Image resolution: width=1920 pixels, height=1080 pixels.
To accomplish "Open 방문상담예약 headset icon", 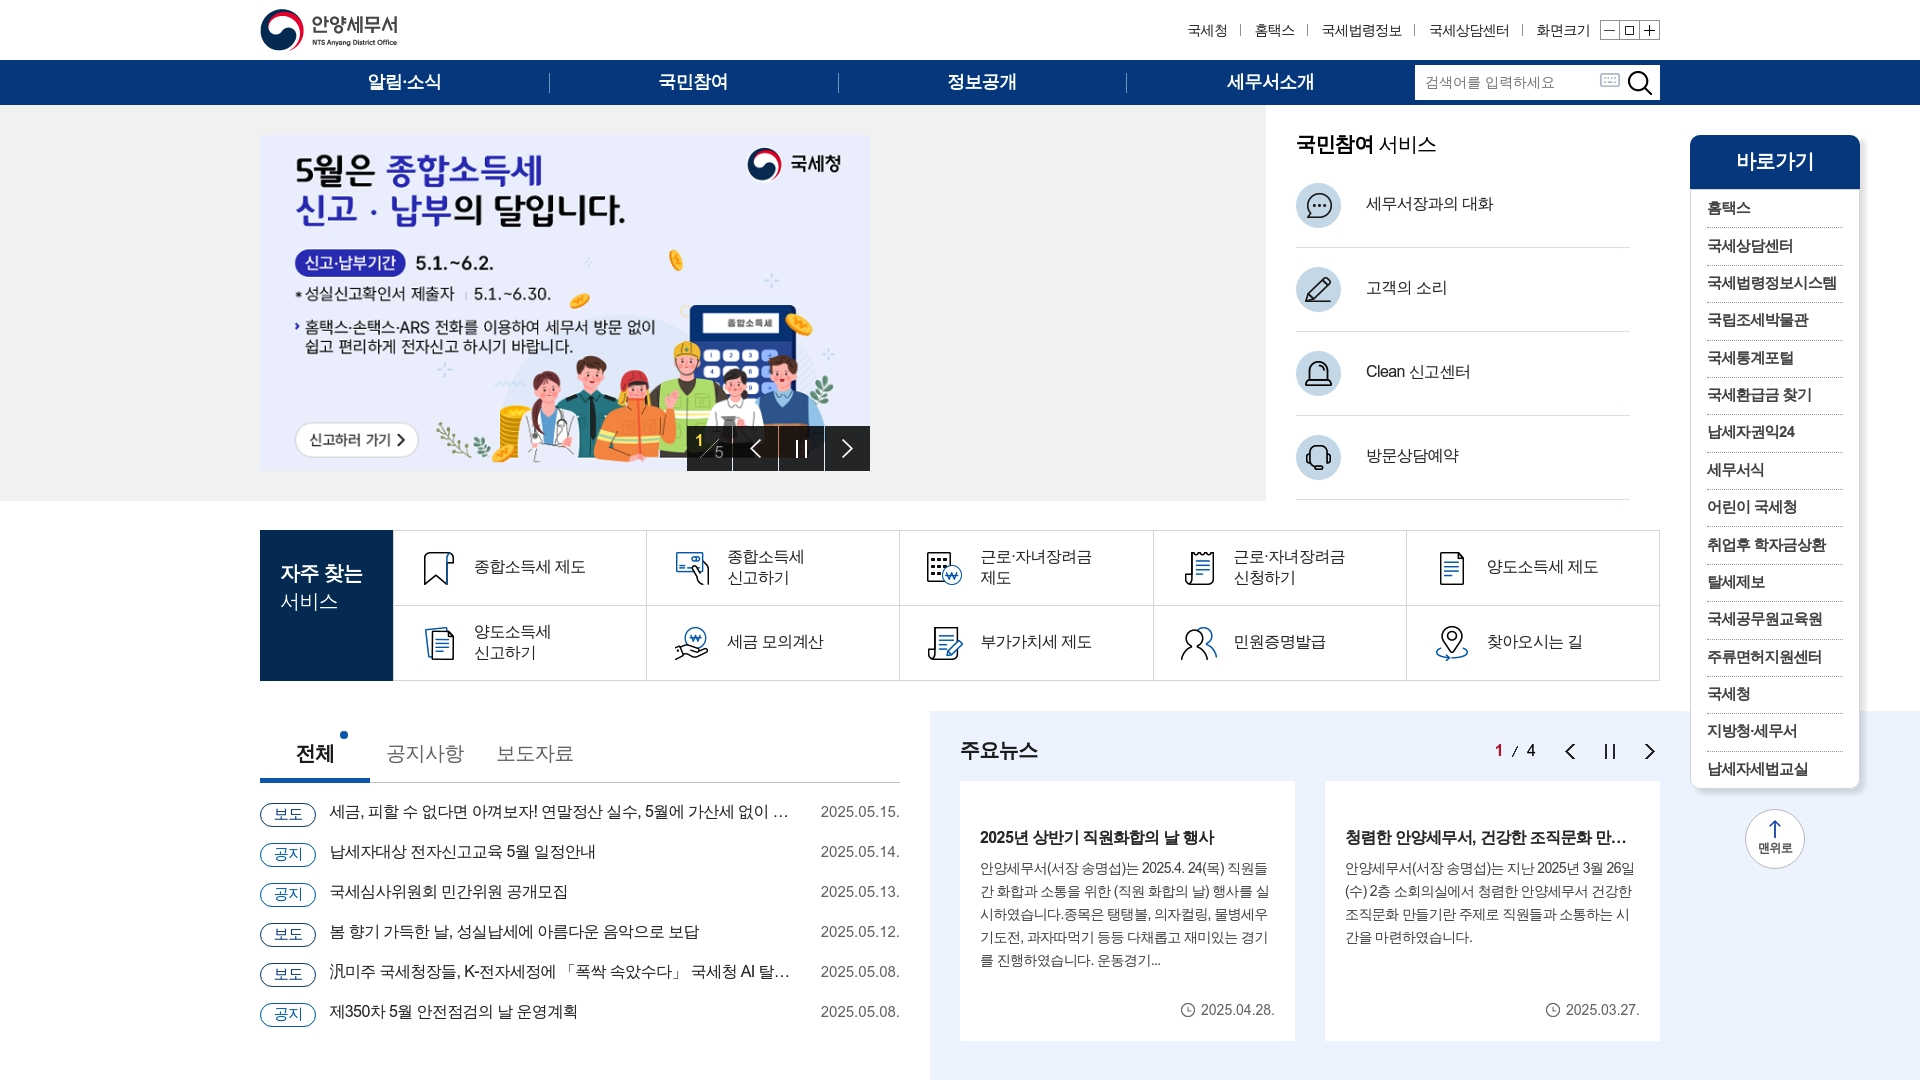I will 1318,457.
